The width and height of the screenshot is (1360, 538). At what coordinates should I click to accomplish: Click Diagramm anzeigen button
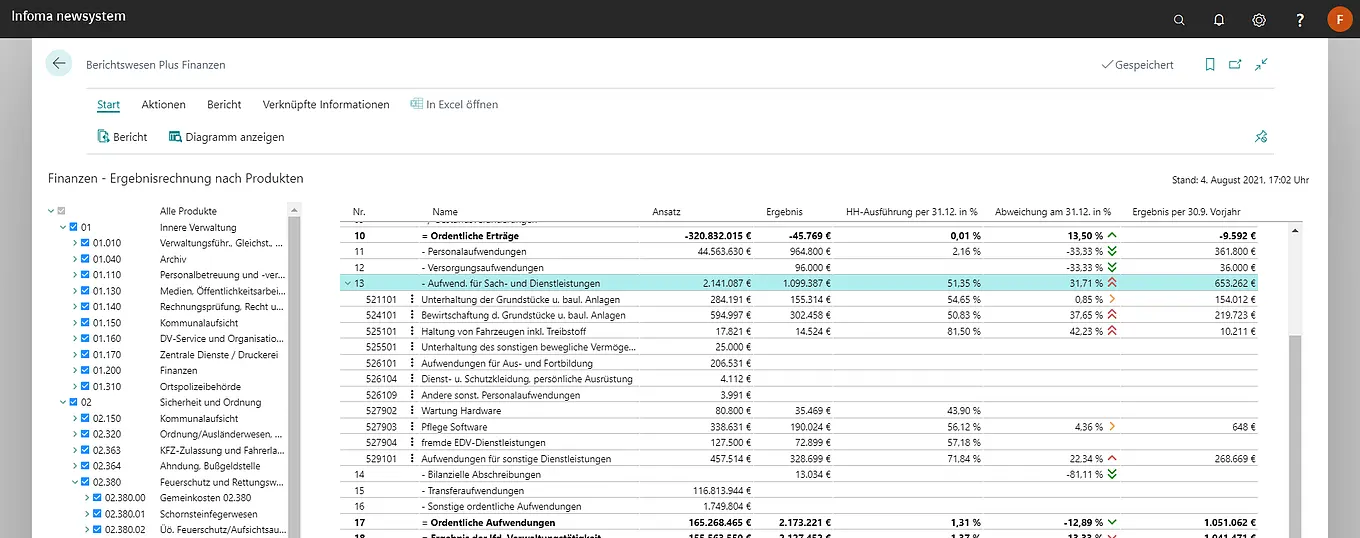point(227,137)
